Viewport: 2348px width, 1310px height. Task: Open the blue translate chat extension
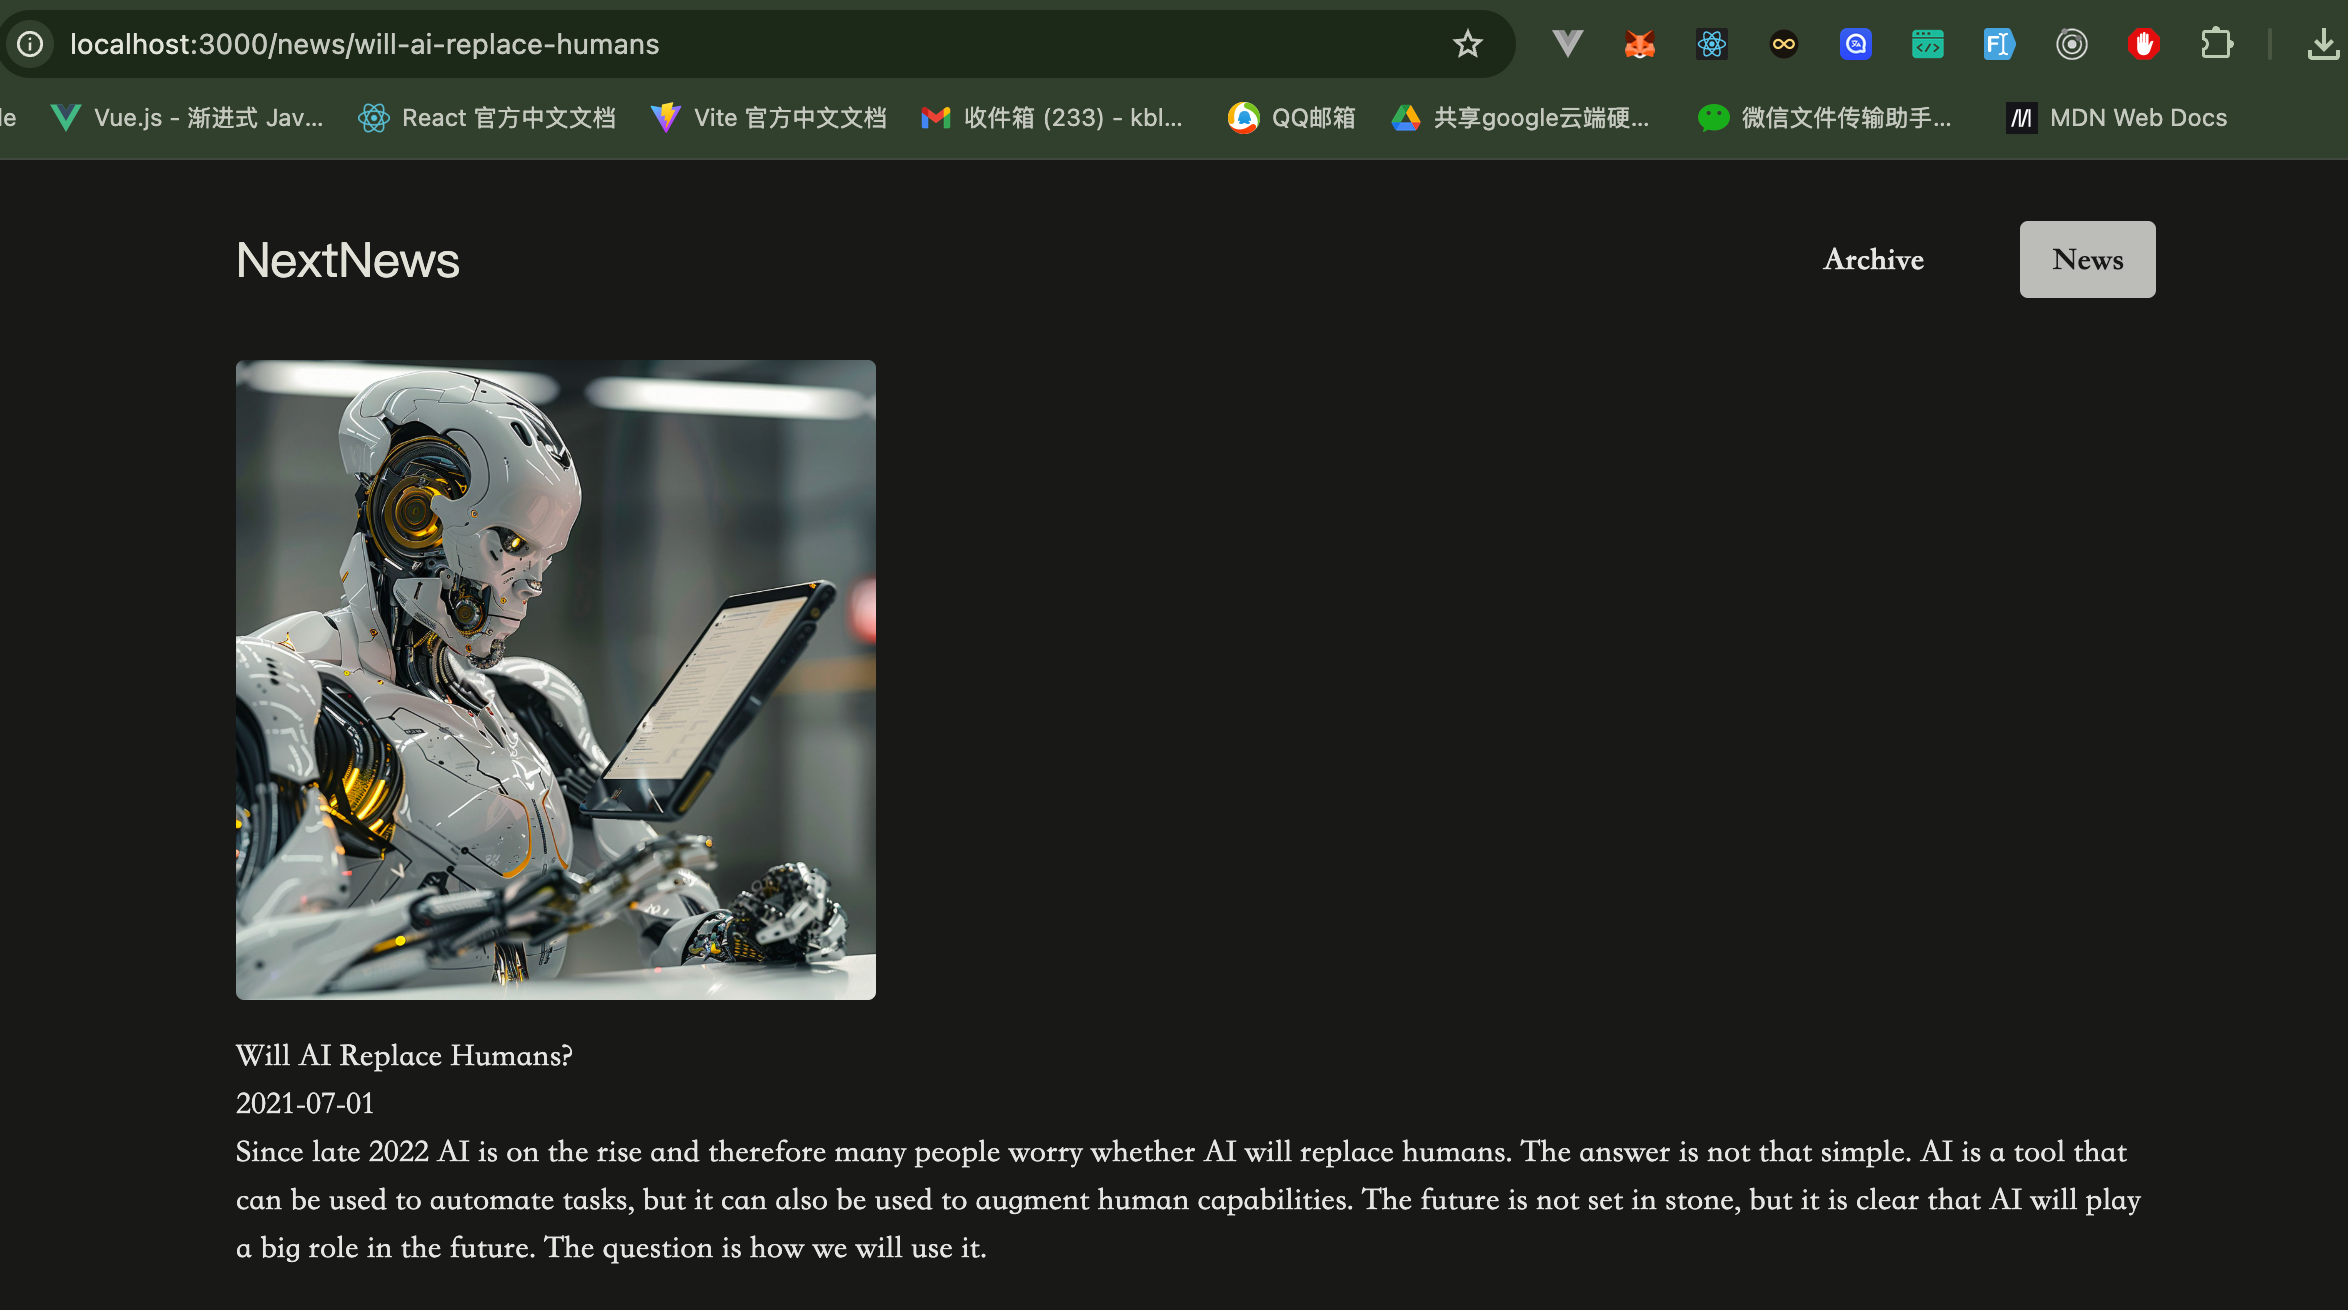tap(1855, 44)
